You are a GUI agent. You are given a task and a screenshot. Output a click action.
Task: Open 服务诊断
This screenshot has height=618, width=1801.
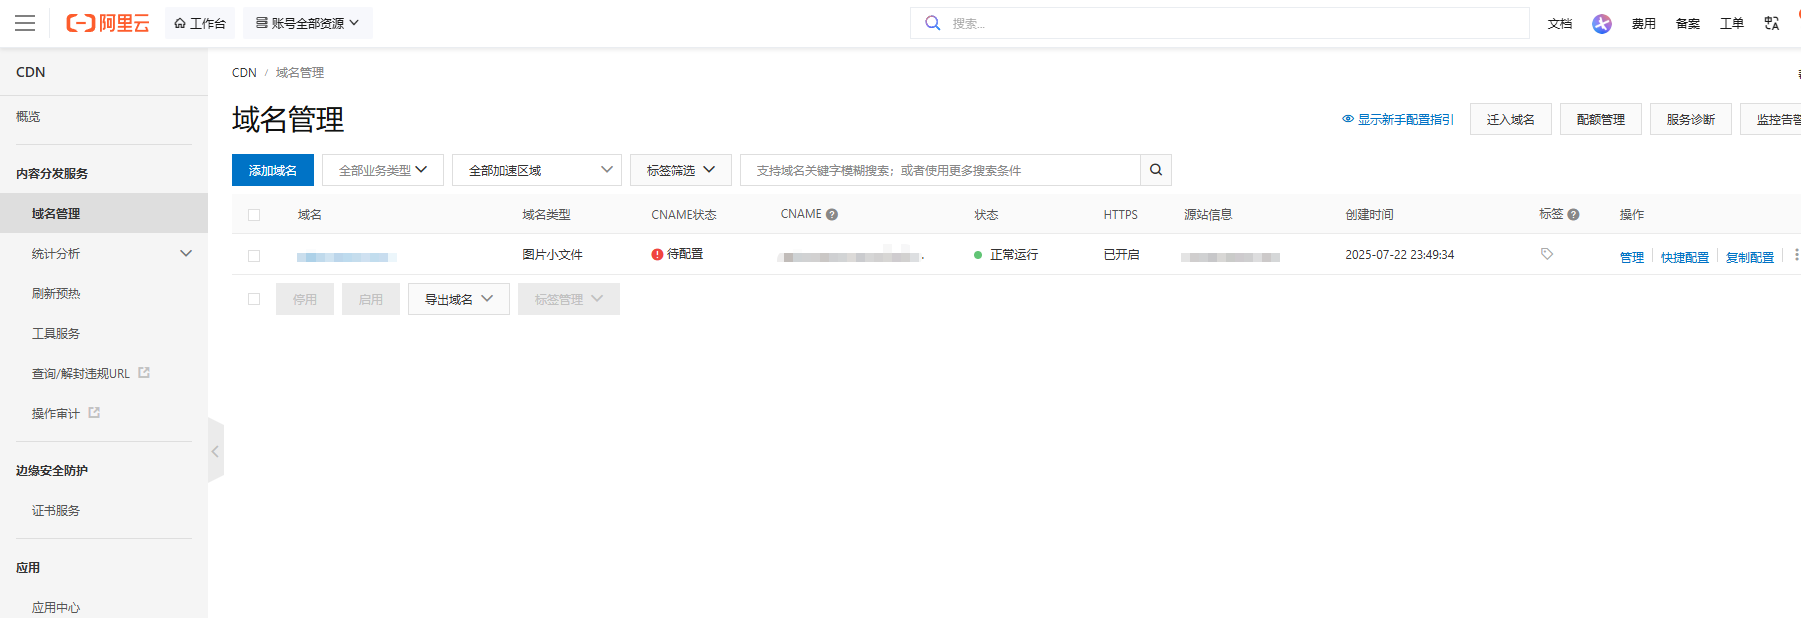(x=1691, y=119)
